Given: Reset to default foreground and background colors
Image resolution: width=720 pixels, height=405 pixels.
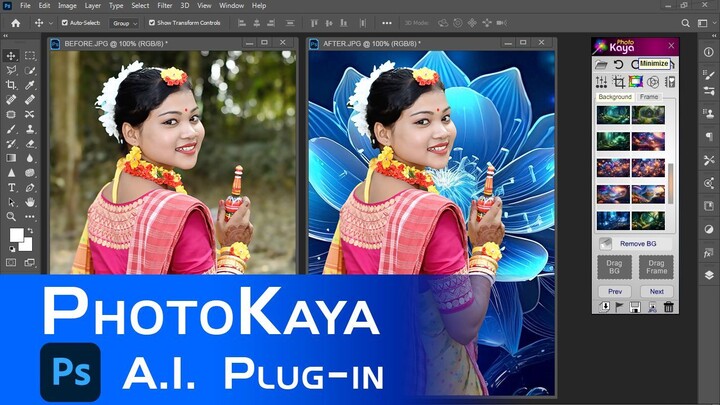Looking at the screenshot, I should click(11, 249).
